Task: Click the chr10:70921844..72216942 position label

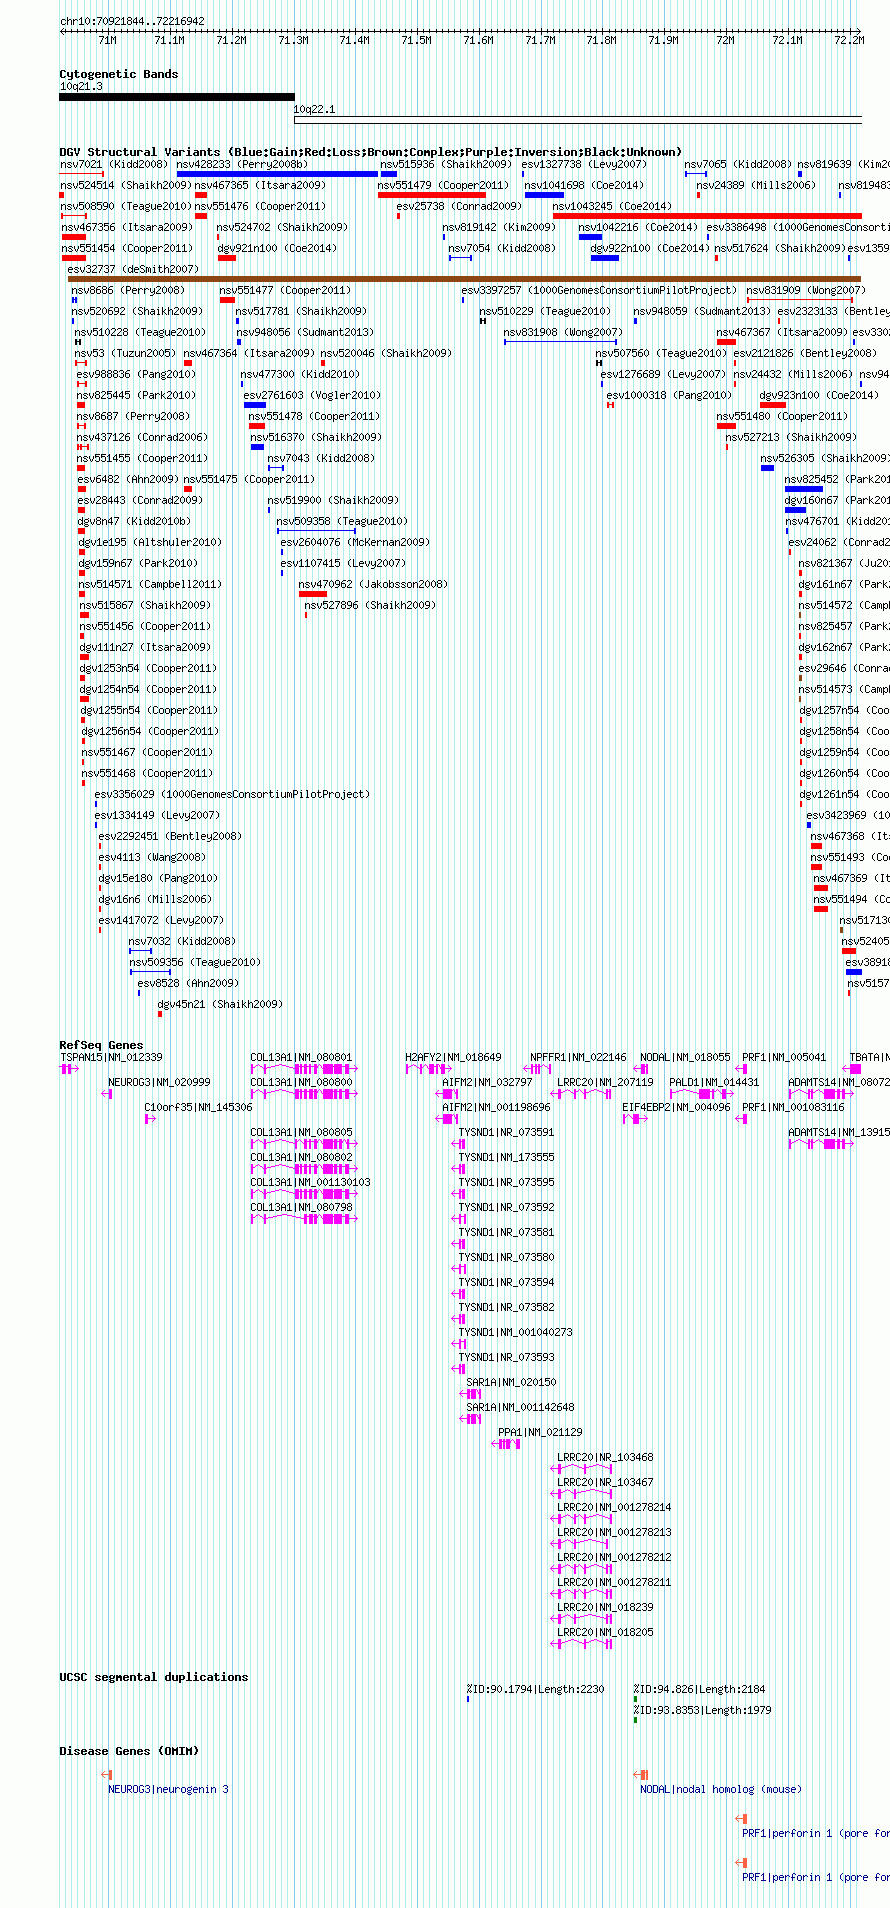Action: tap(132, 21)
